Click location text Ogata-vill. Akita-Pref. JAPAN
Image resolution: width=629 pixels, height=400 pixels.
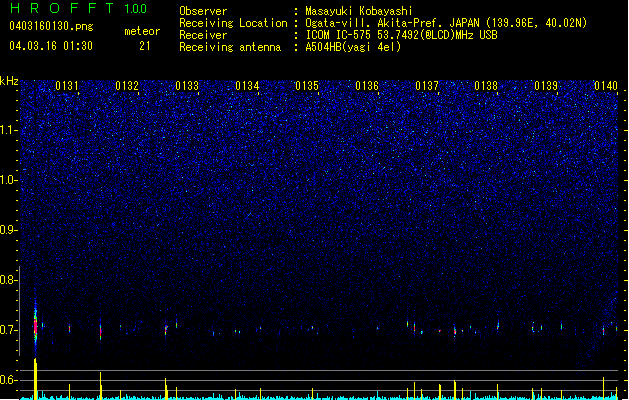click(x=390, y=23)
